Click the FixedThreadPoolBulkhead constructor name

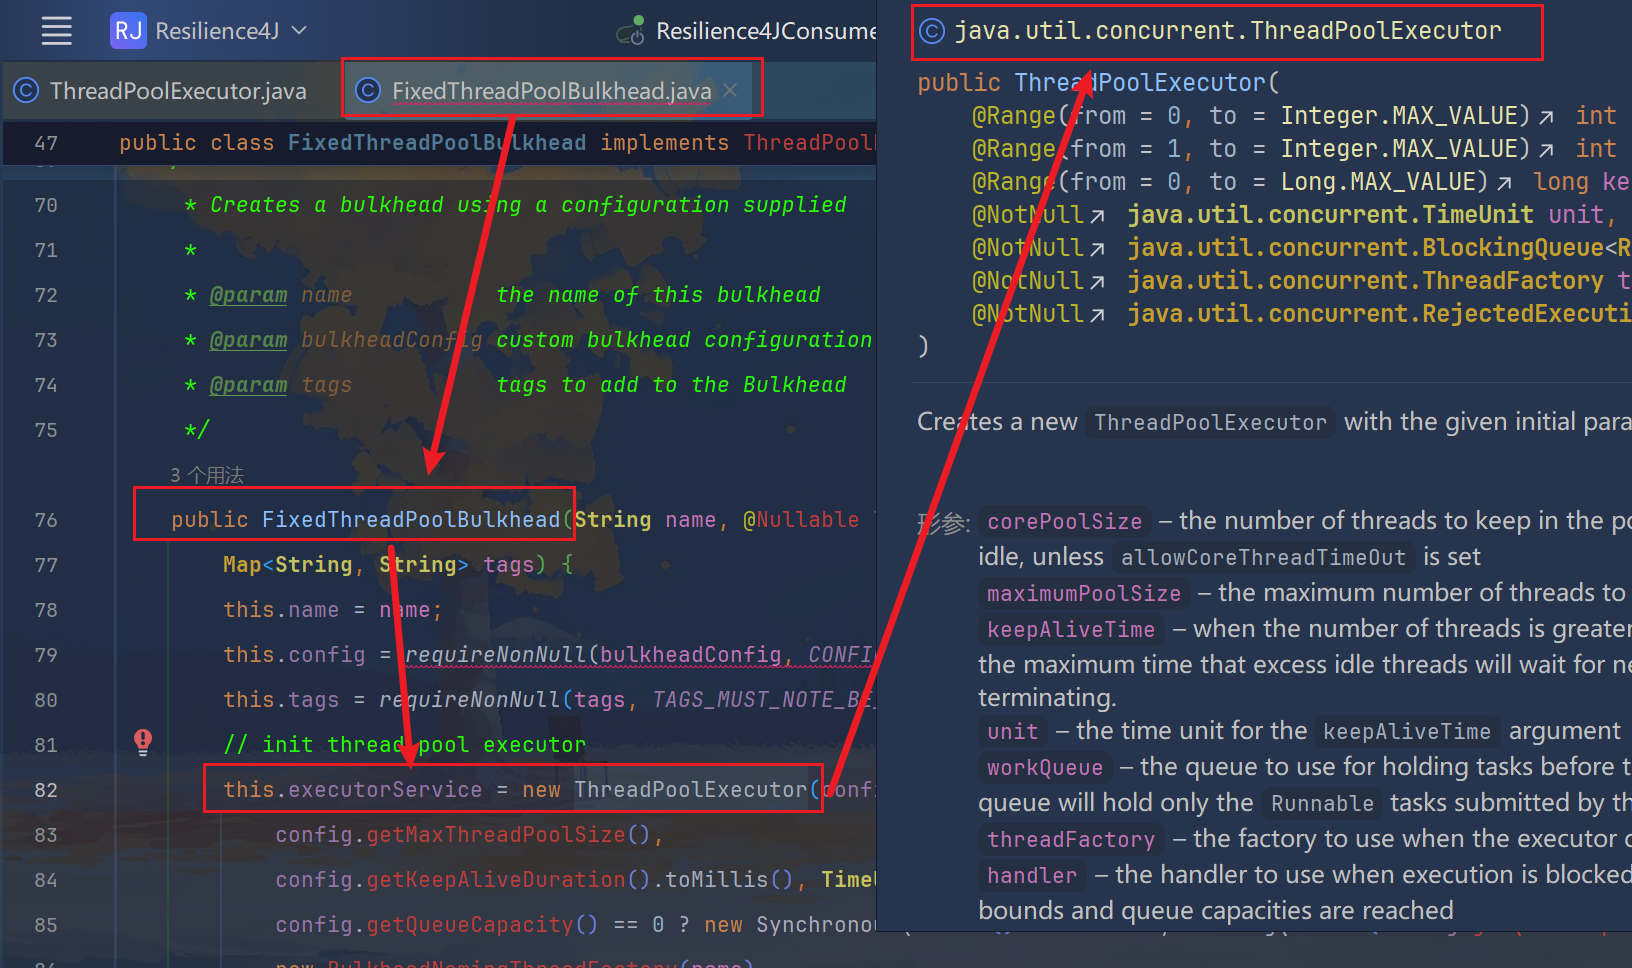pos(411,520)
